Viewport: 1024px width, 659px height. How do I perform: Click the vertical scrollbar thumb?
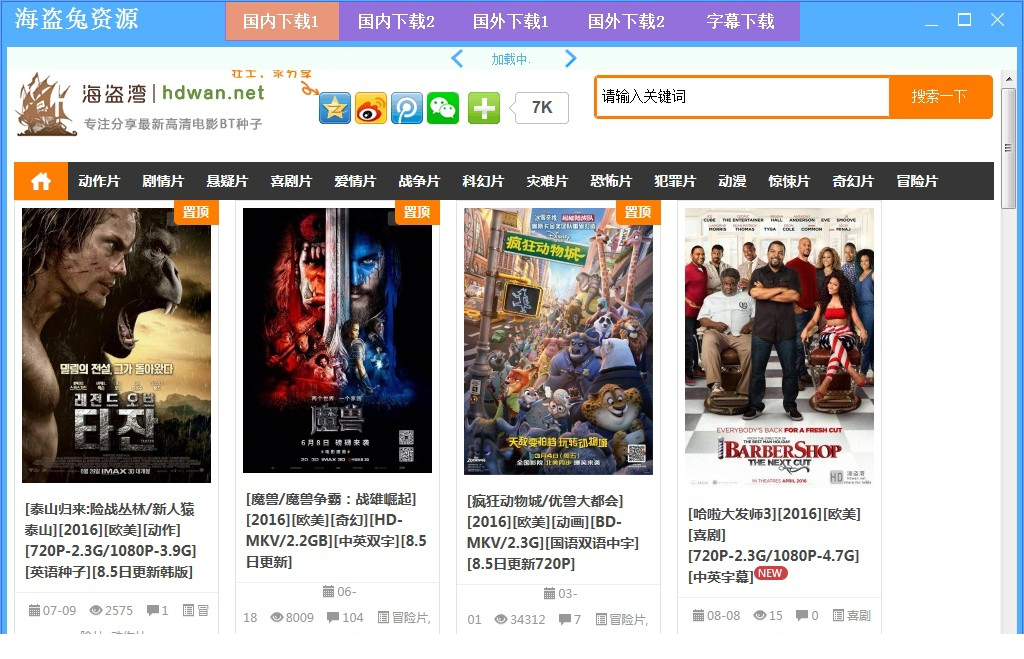pos(1009,148)
